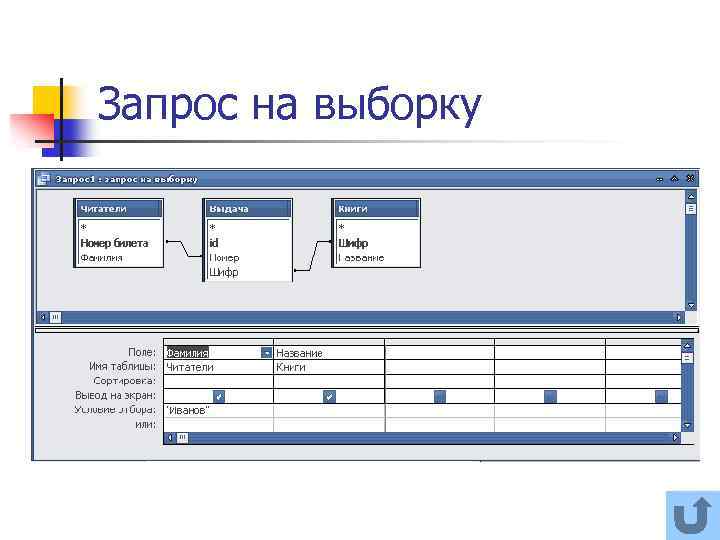This screenshot has height=540, width=720.
Task: Click the join line between Читатели and Выдача
Action: tap(185, 248)
